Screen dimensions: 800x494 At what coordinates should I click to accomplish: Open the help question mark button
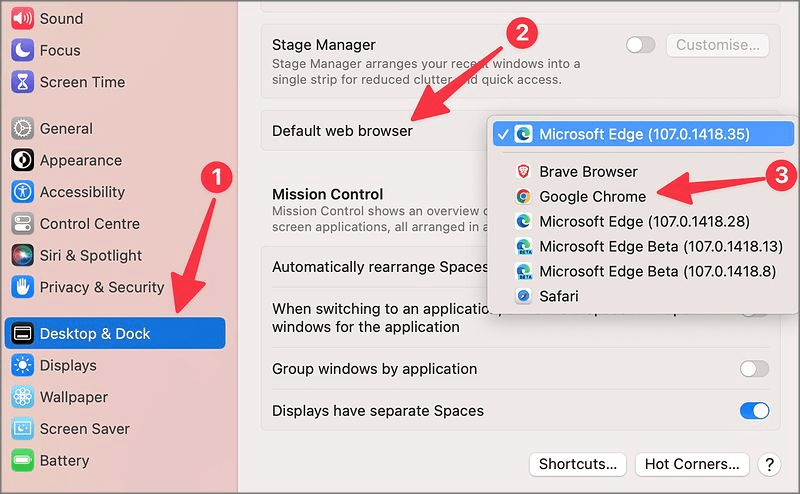tap(769, 464)
